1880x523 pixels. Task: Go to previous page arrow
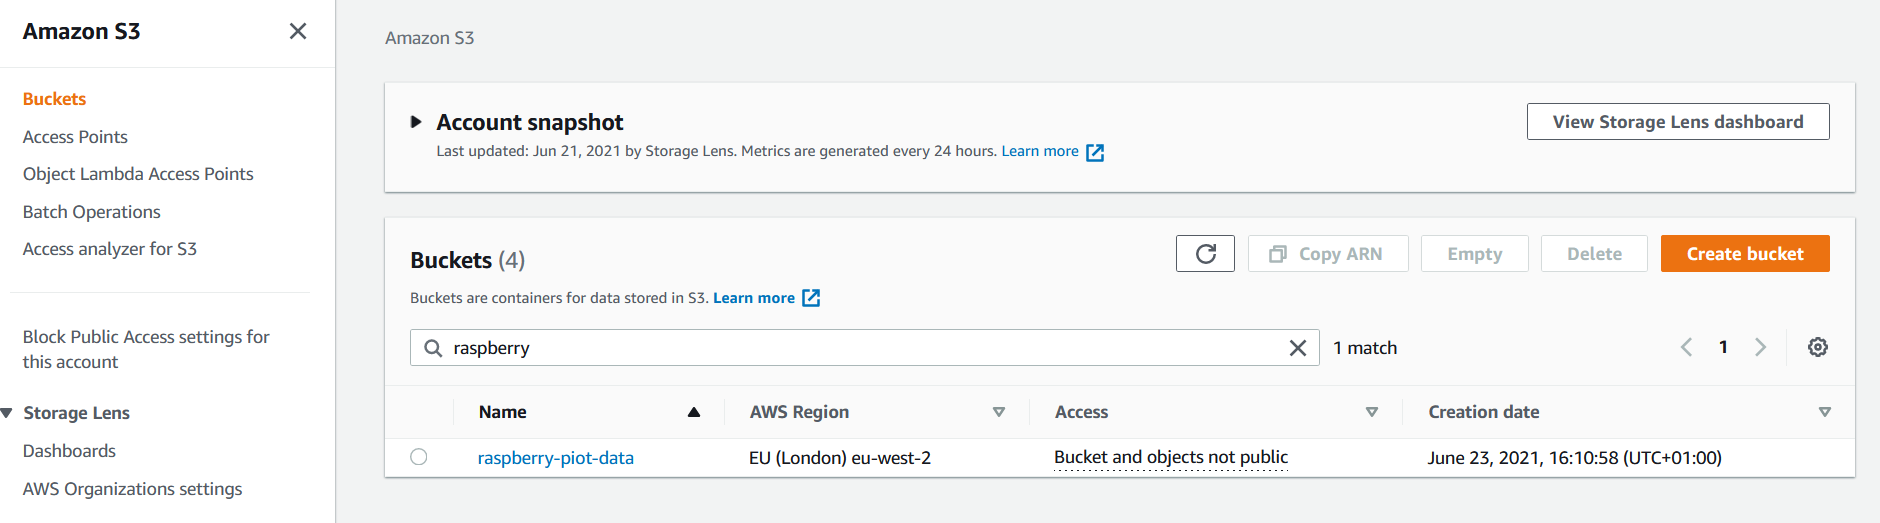(x=1686, y=347)
